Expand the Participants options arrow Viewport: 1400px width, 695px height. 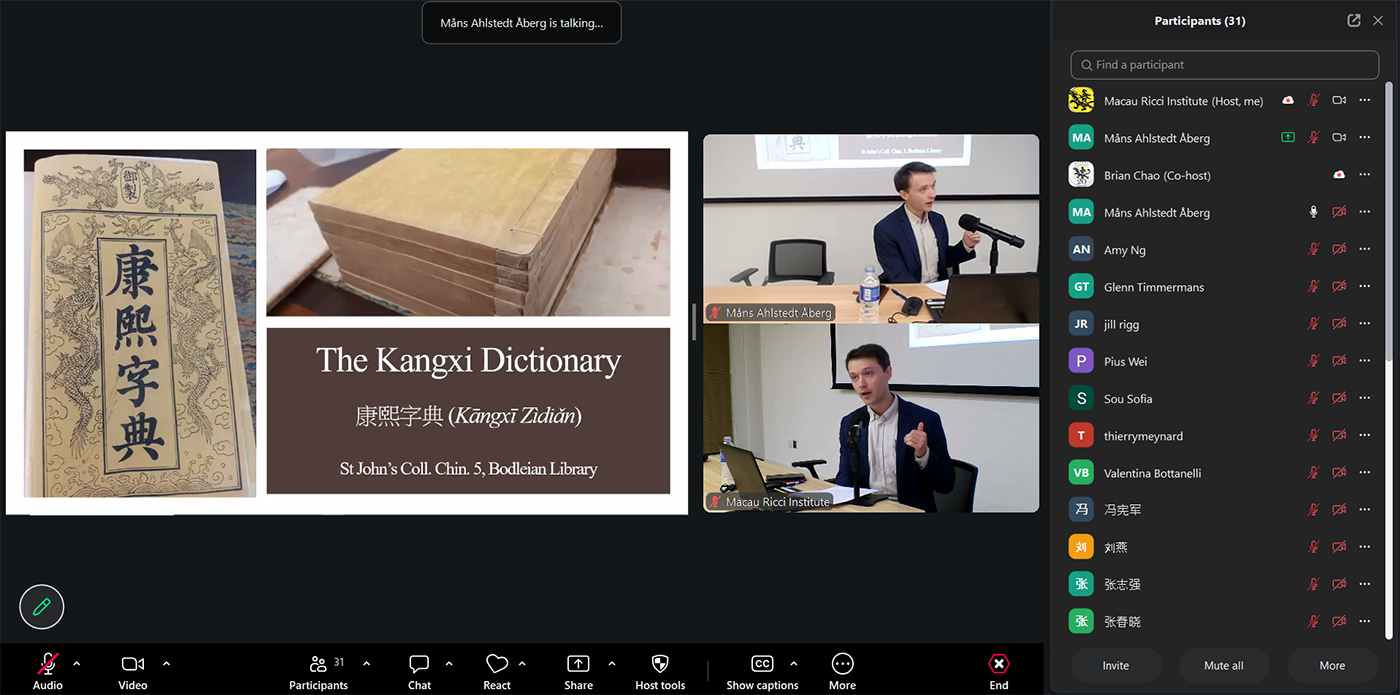click(366, 663)
